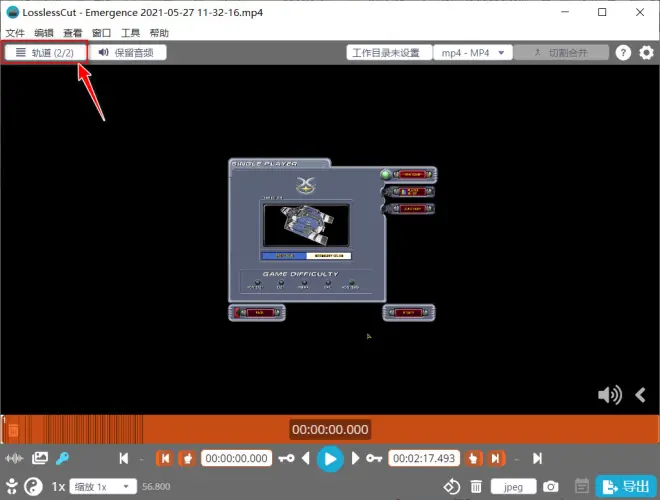The width and height of the screenshot is (660, 500).
Task: Seek to next keyframe
Action: tap(374, 458)
